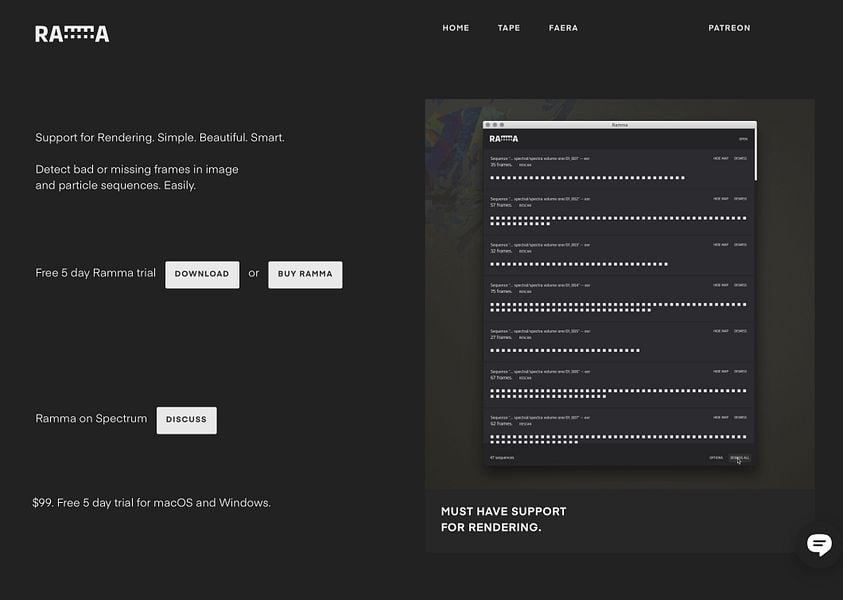Viewport: 843px width, 600px height.
Task: Click the BUY RAMMA button
Action: (305, 274)
